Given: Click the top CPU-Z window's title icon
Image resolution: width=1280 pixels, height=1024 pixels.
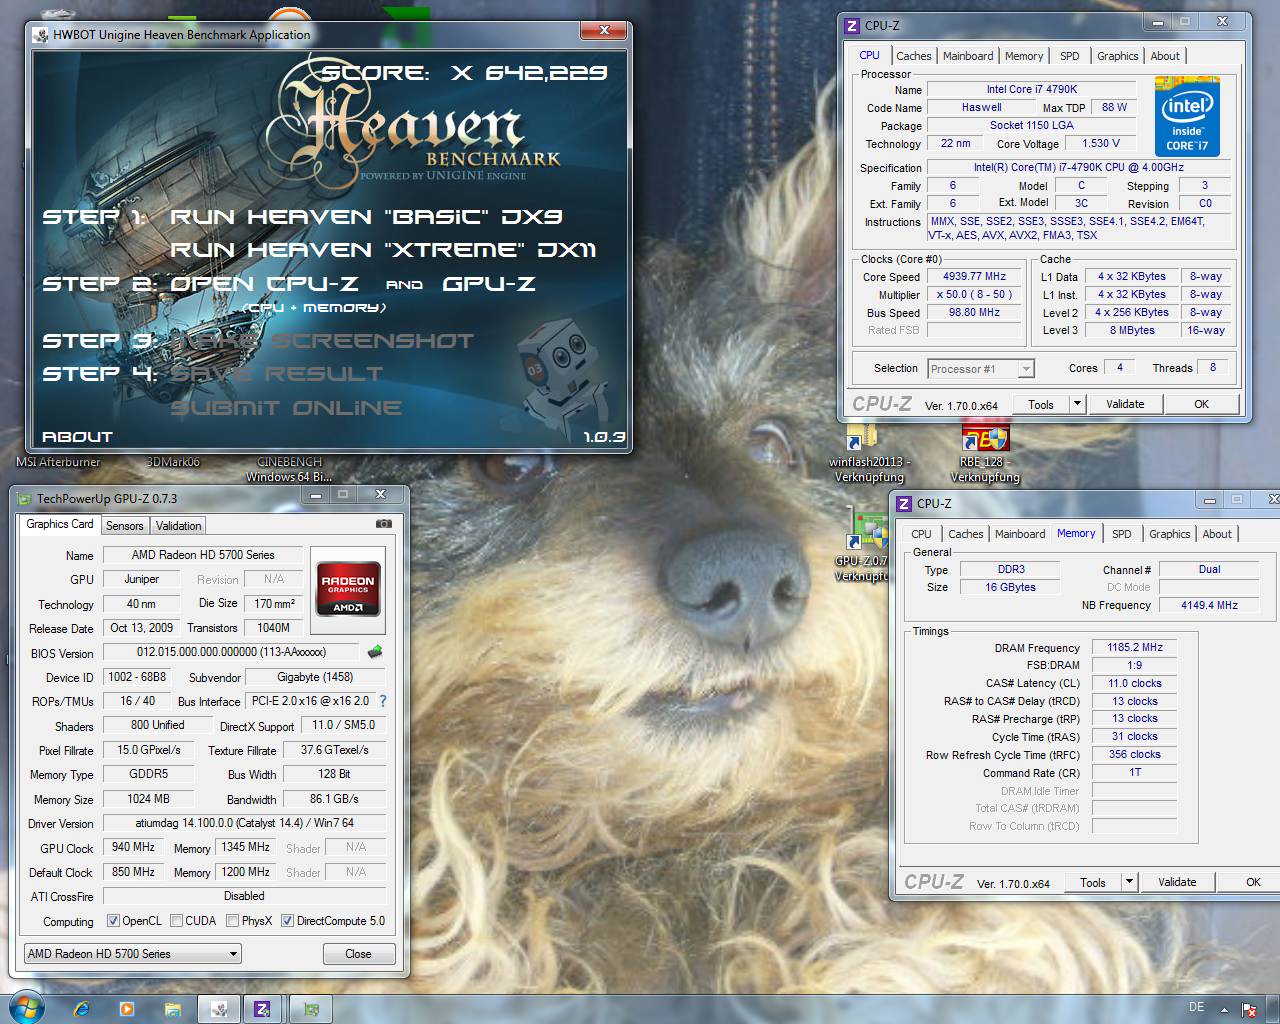Looking at the screenshot, I should [x=852, y=26].
